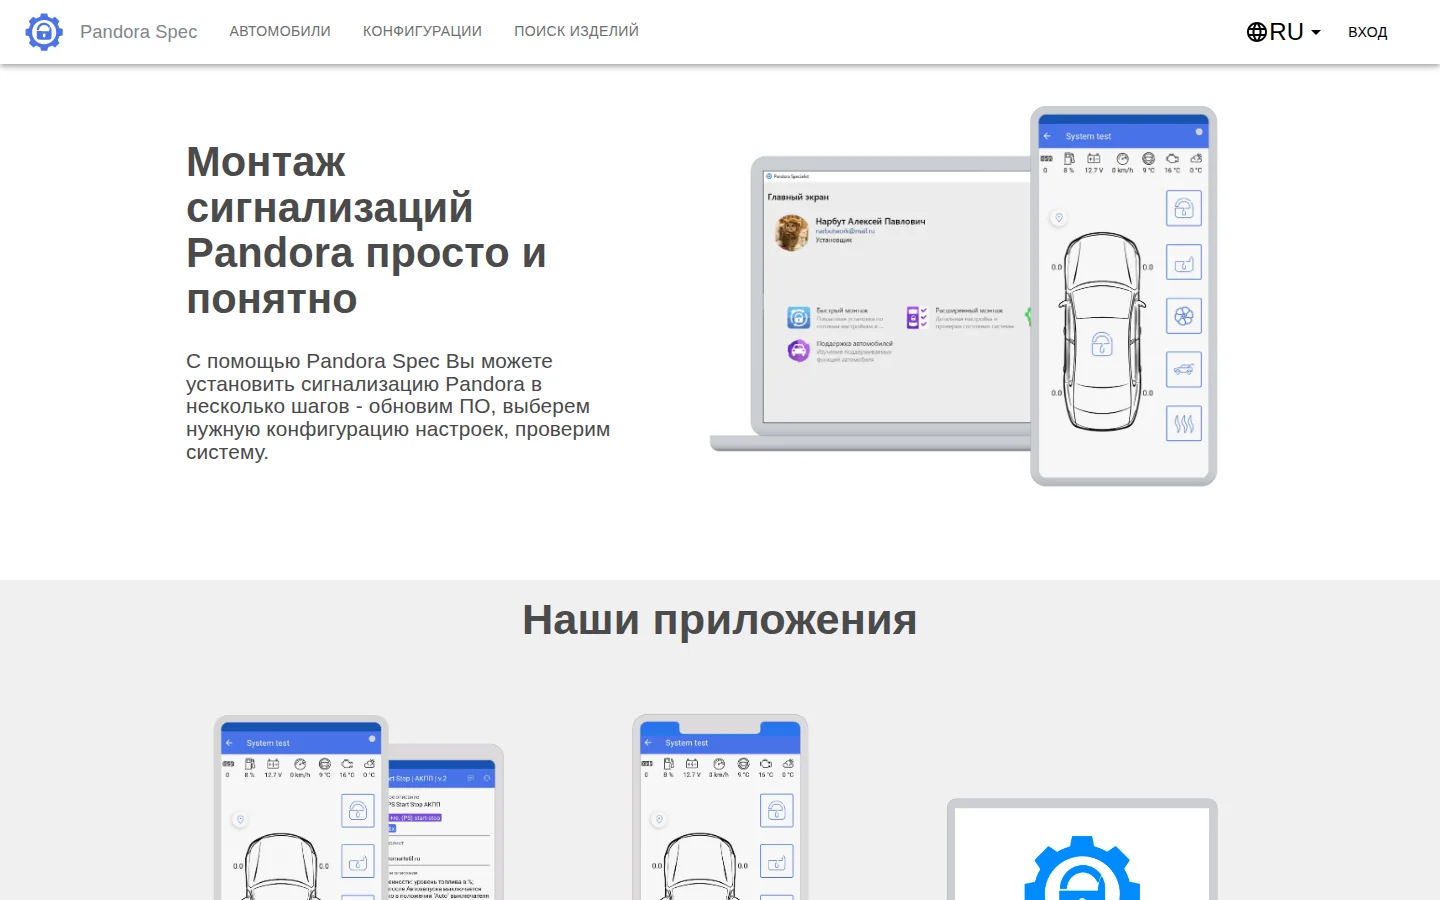Screen dimensions: 1440x900
Task: Open the АВТОМОБИЛИ menu item
Action: [280, 31]
